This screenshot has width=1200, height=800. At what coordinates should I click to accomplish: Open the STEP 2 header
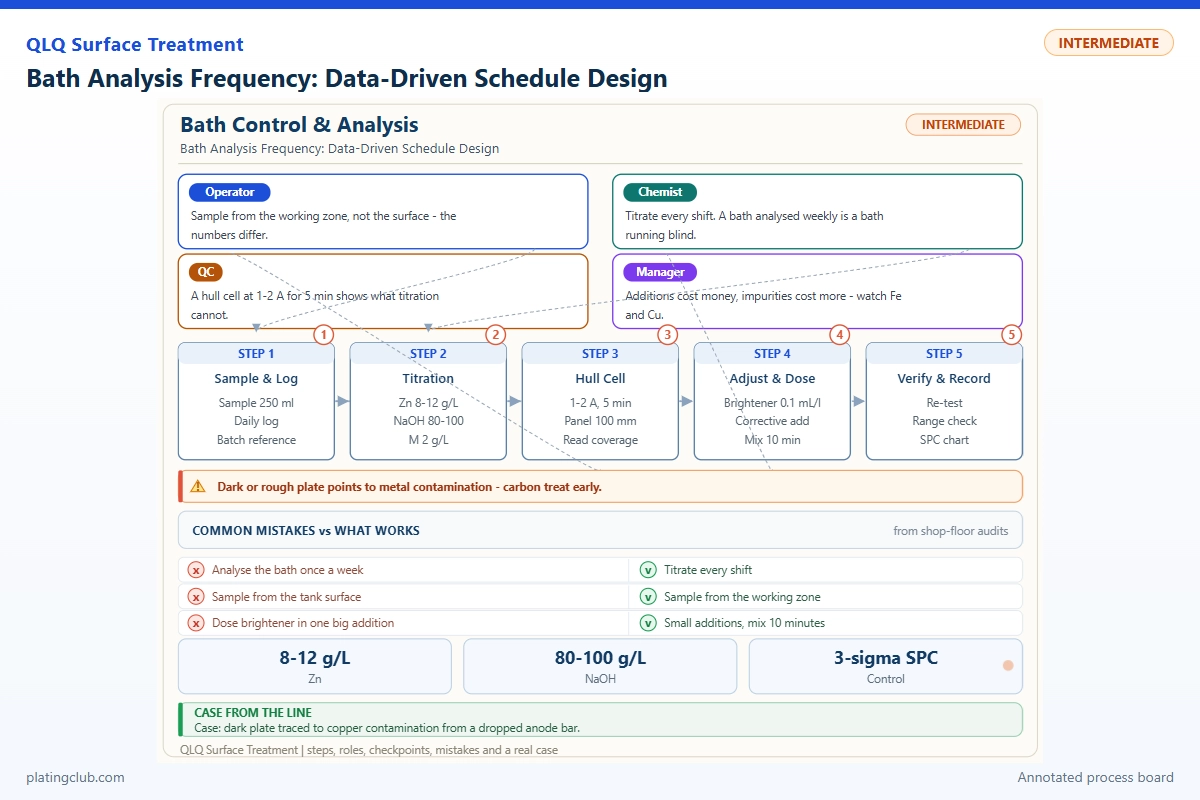[x=428, y=353]
